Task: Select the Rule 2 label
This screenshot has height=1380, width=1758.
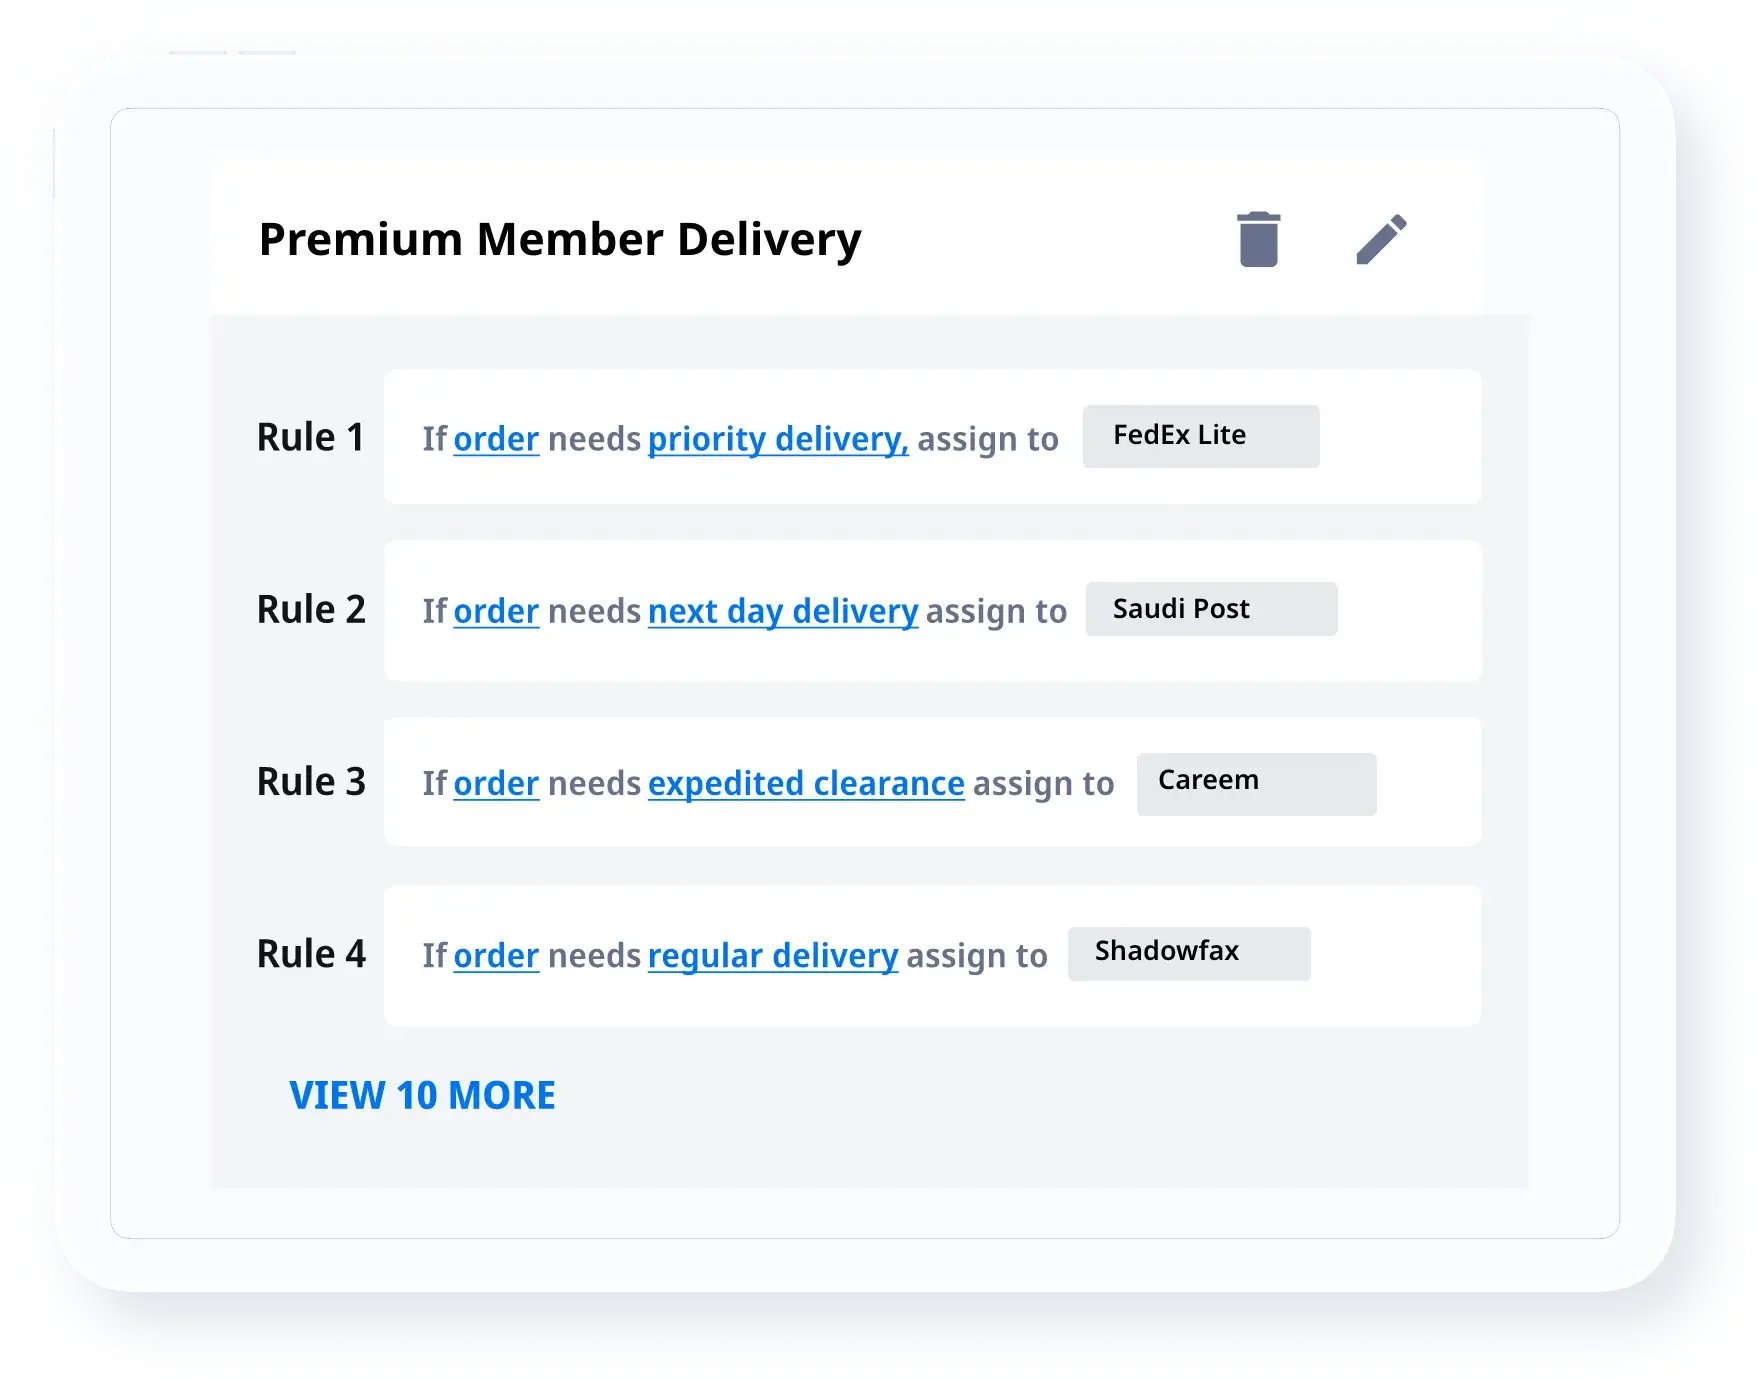Action: [x=311, y=609]
